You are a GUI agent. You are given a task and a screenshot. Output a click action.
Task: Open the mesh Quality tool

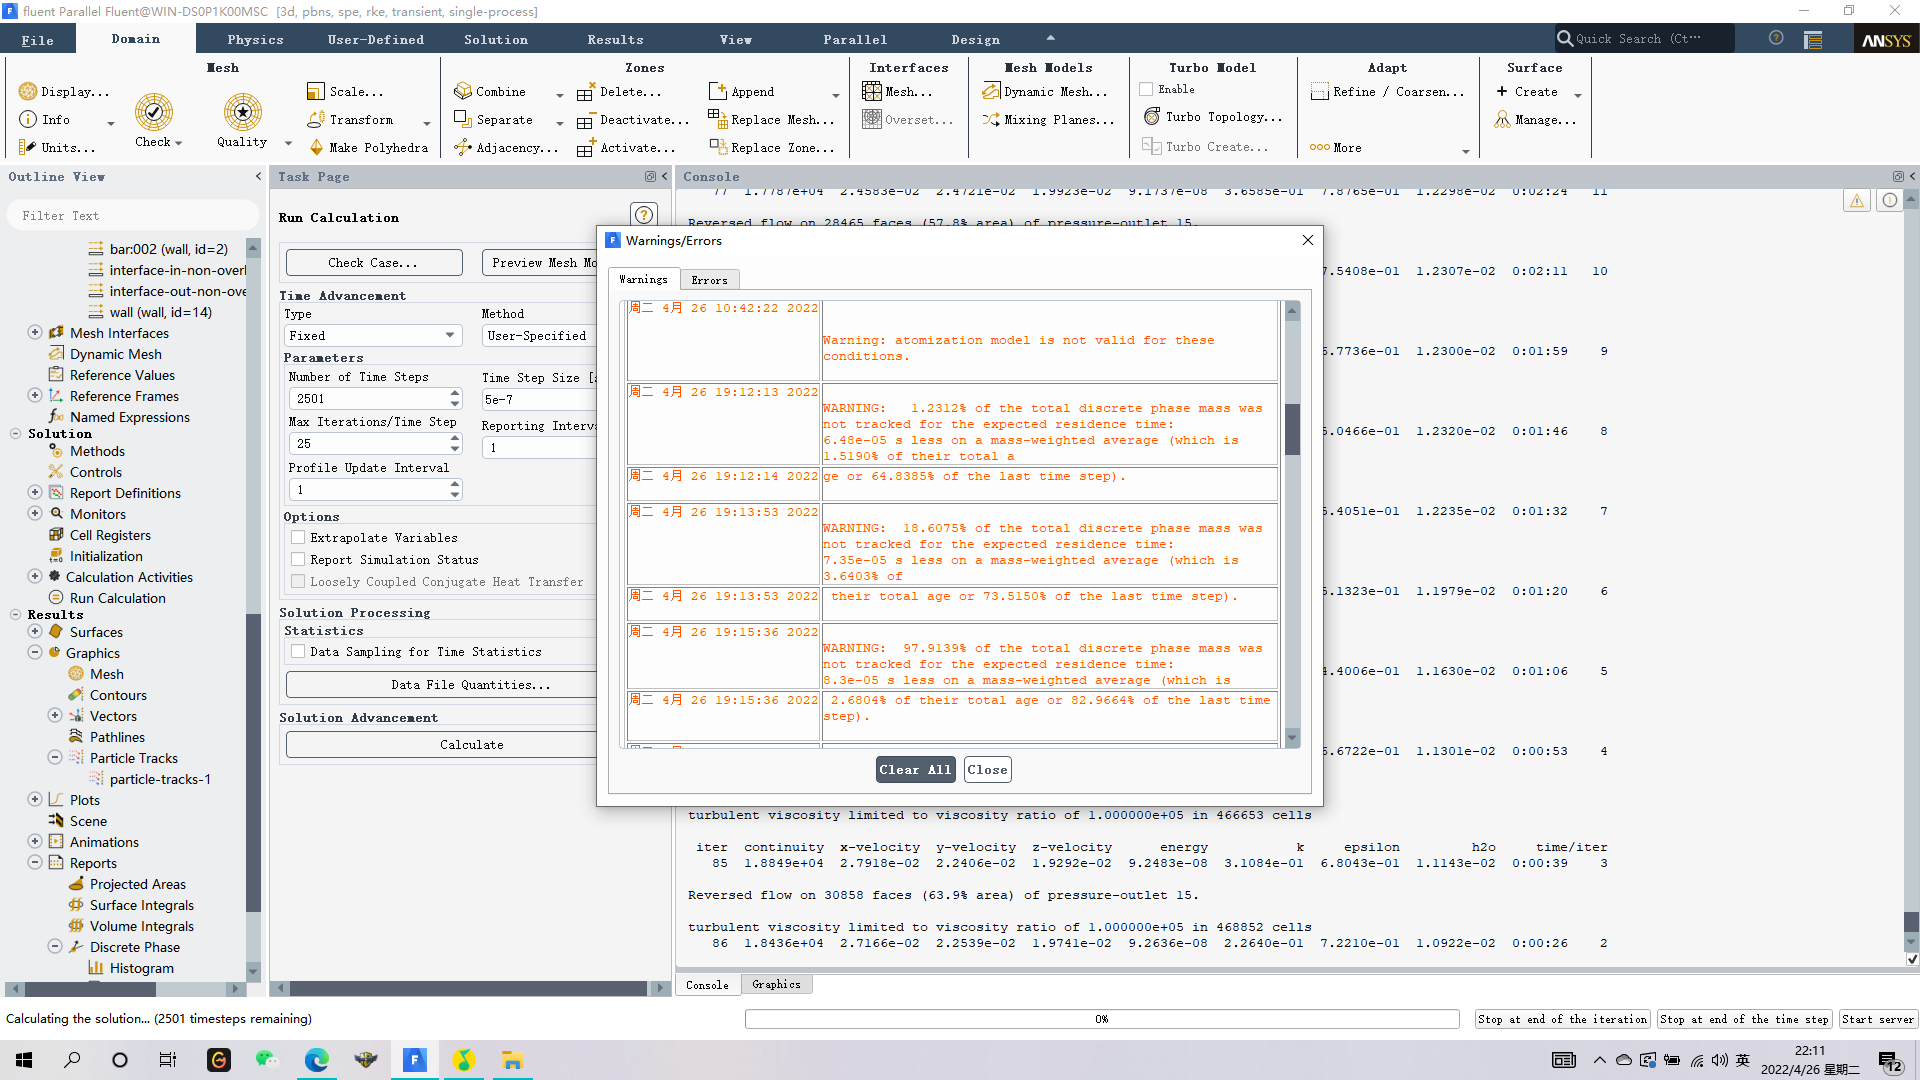242,112
